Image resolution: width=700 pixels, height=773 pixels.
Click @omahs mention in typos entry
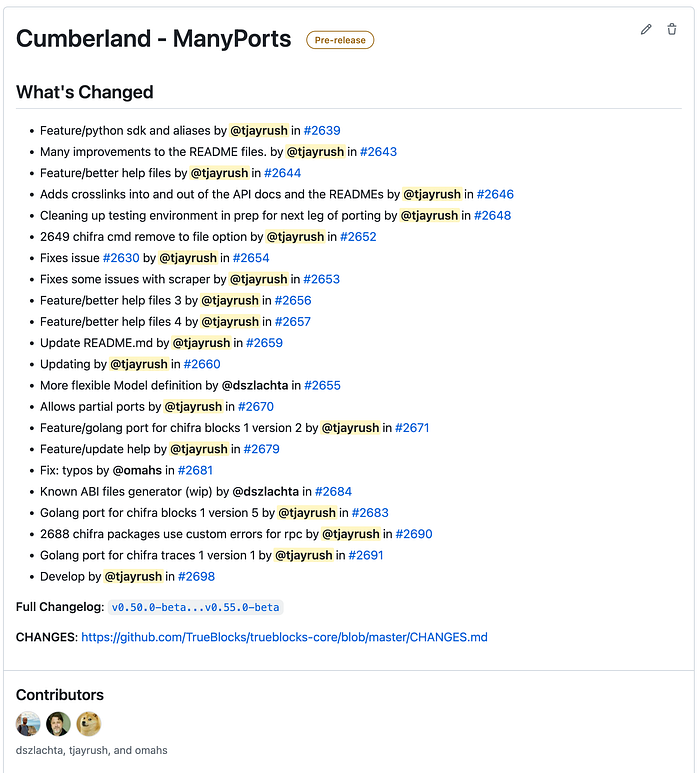click(x=137, y=470)
